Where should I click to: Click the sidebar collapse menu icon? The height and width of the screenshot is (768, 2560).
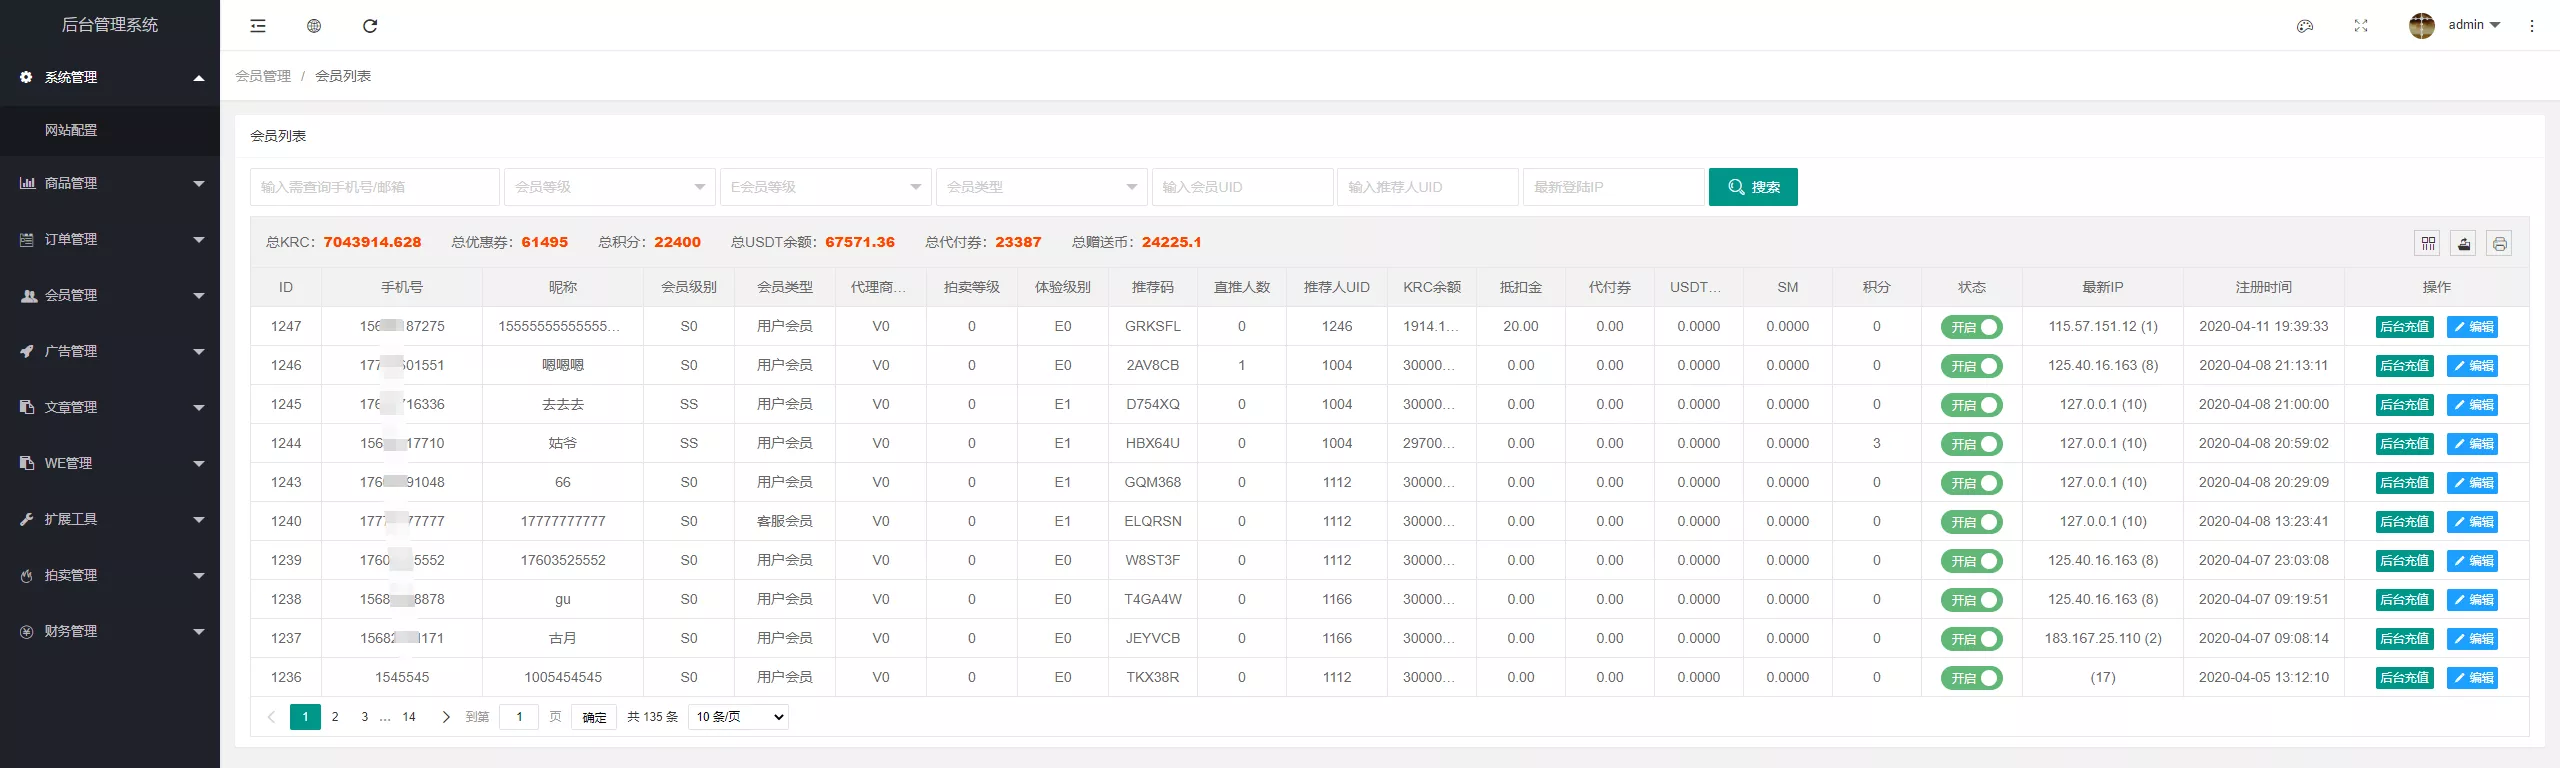[258, 26]
